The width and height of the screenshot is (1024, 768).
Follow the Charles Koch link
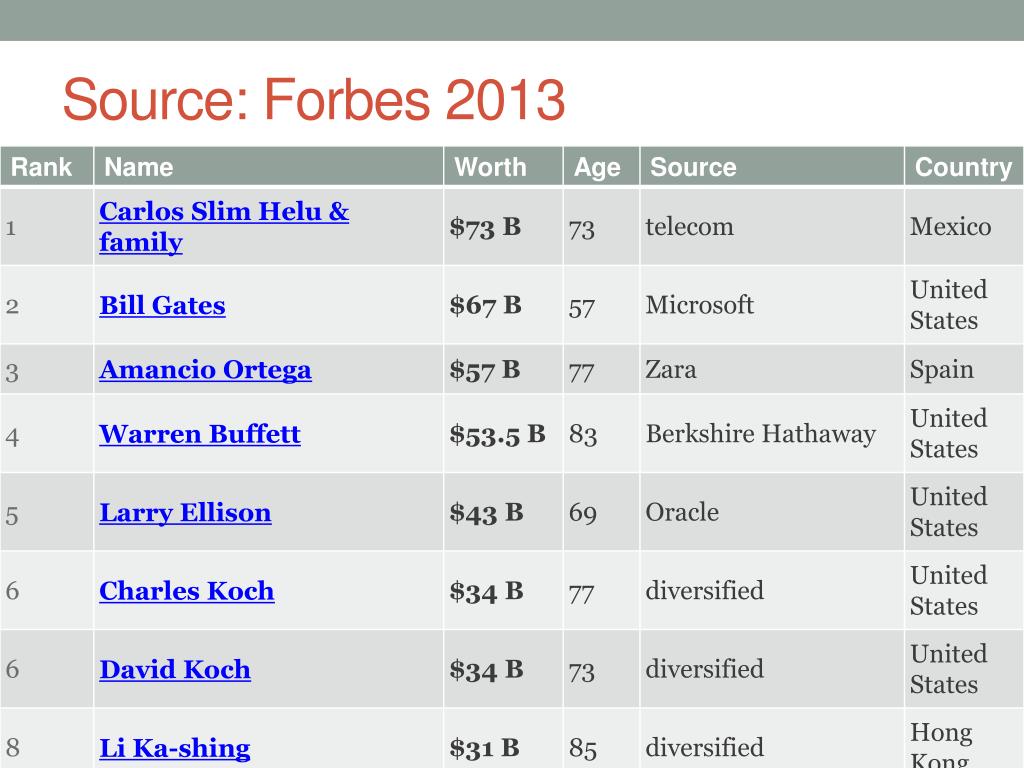coord(187,590)
